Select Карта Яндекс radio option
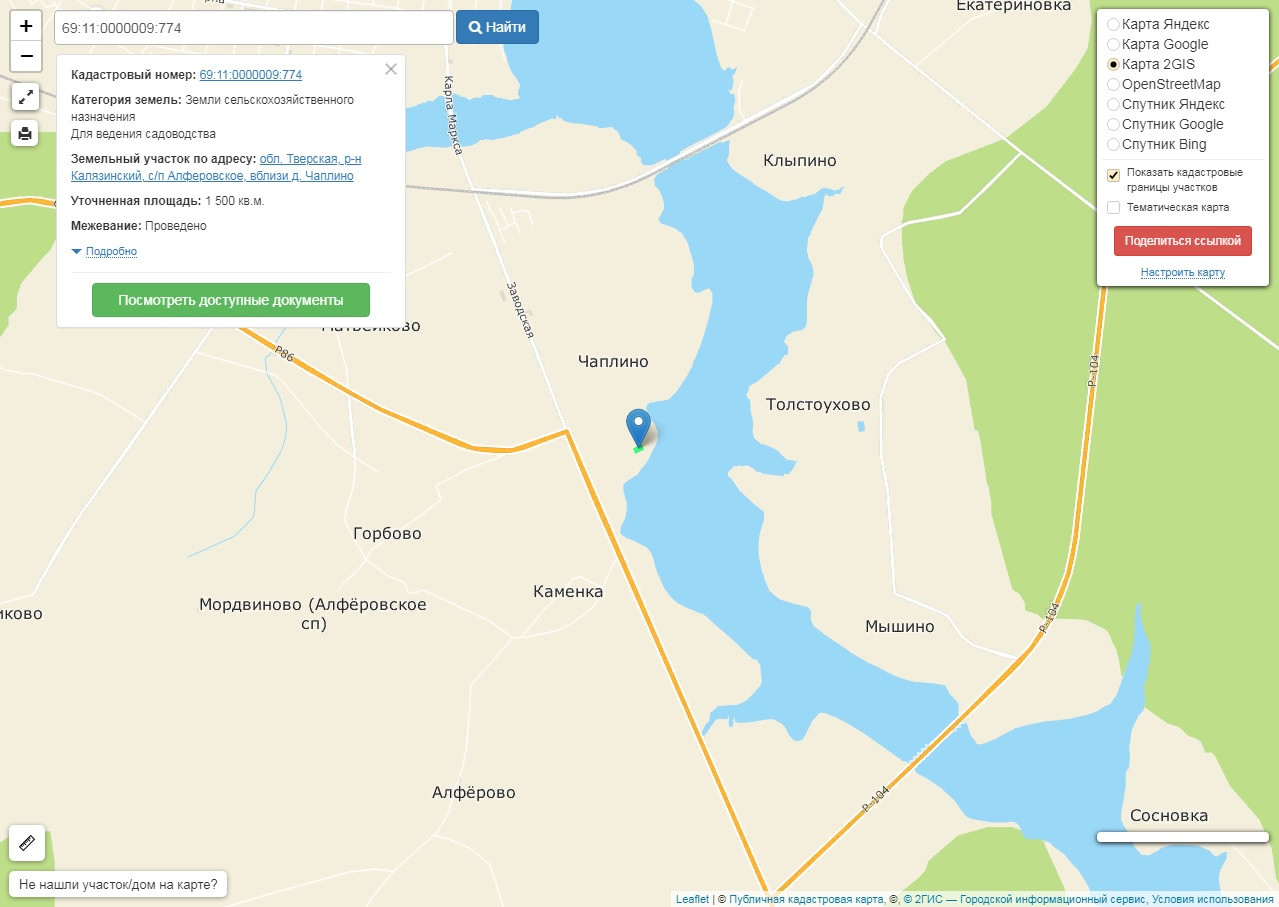 pos(1113,24)
